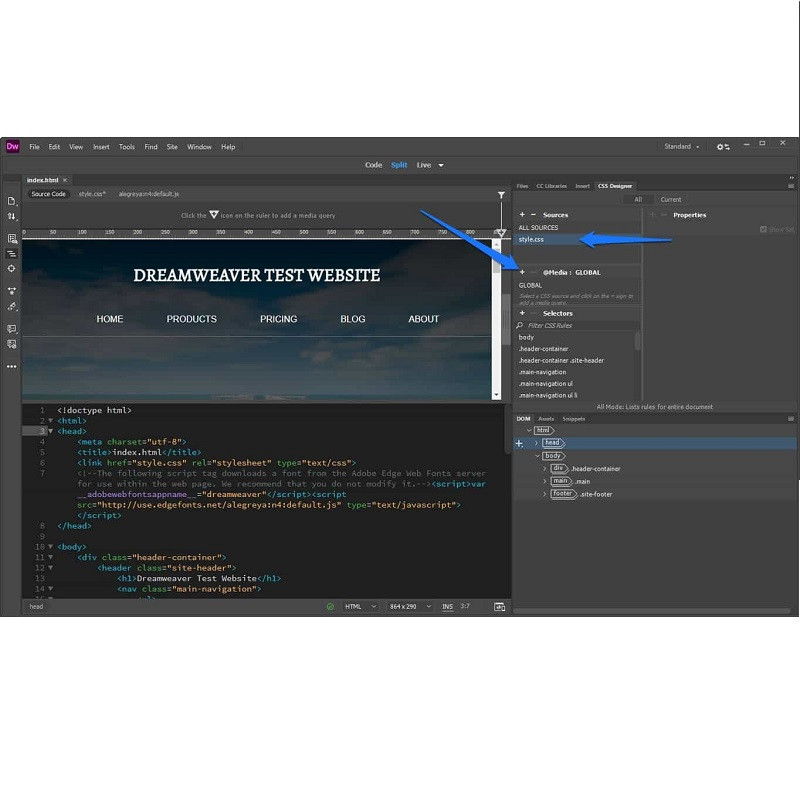Image resolution: width=800 pixels, height=800 pixels.
Task: Collapse the html node in DOM panel
Action: (529, 431)
